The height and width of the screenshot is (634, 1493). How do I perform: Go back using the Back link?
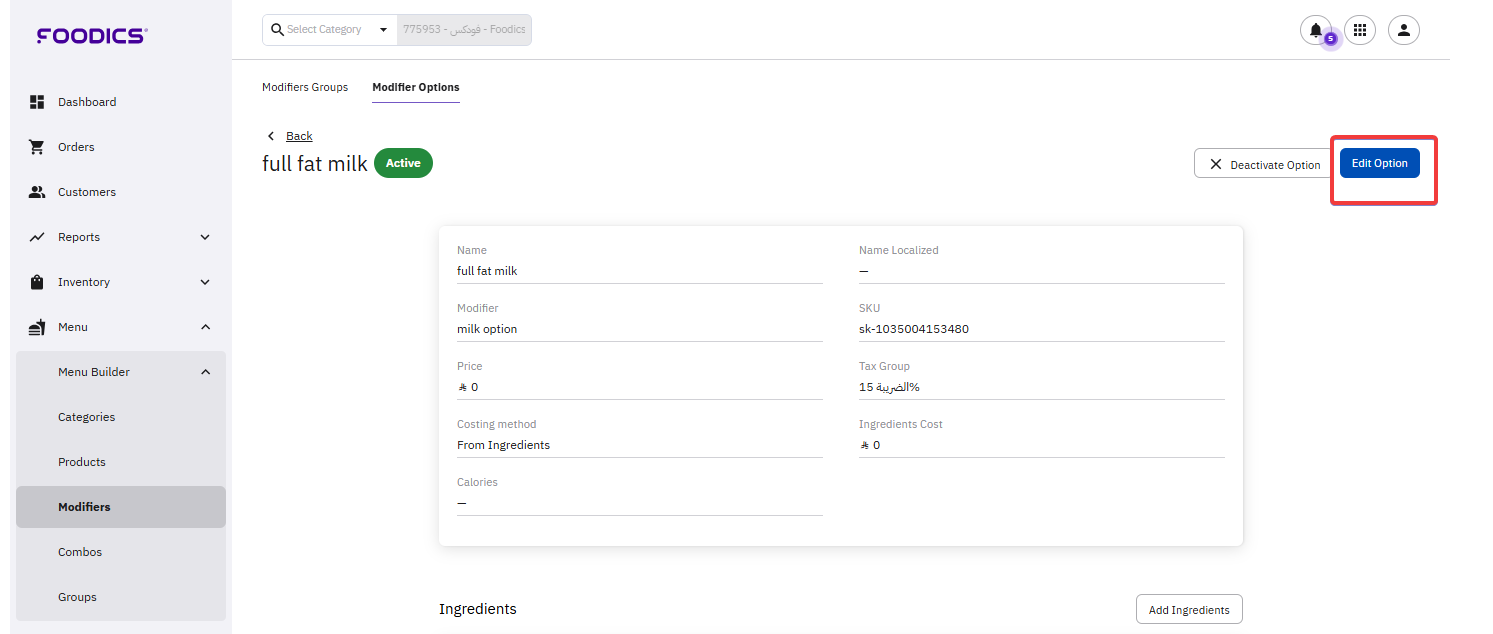tap(298, 136)
